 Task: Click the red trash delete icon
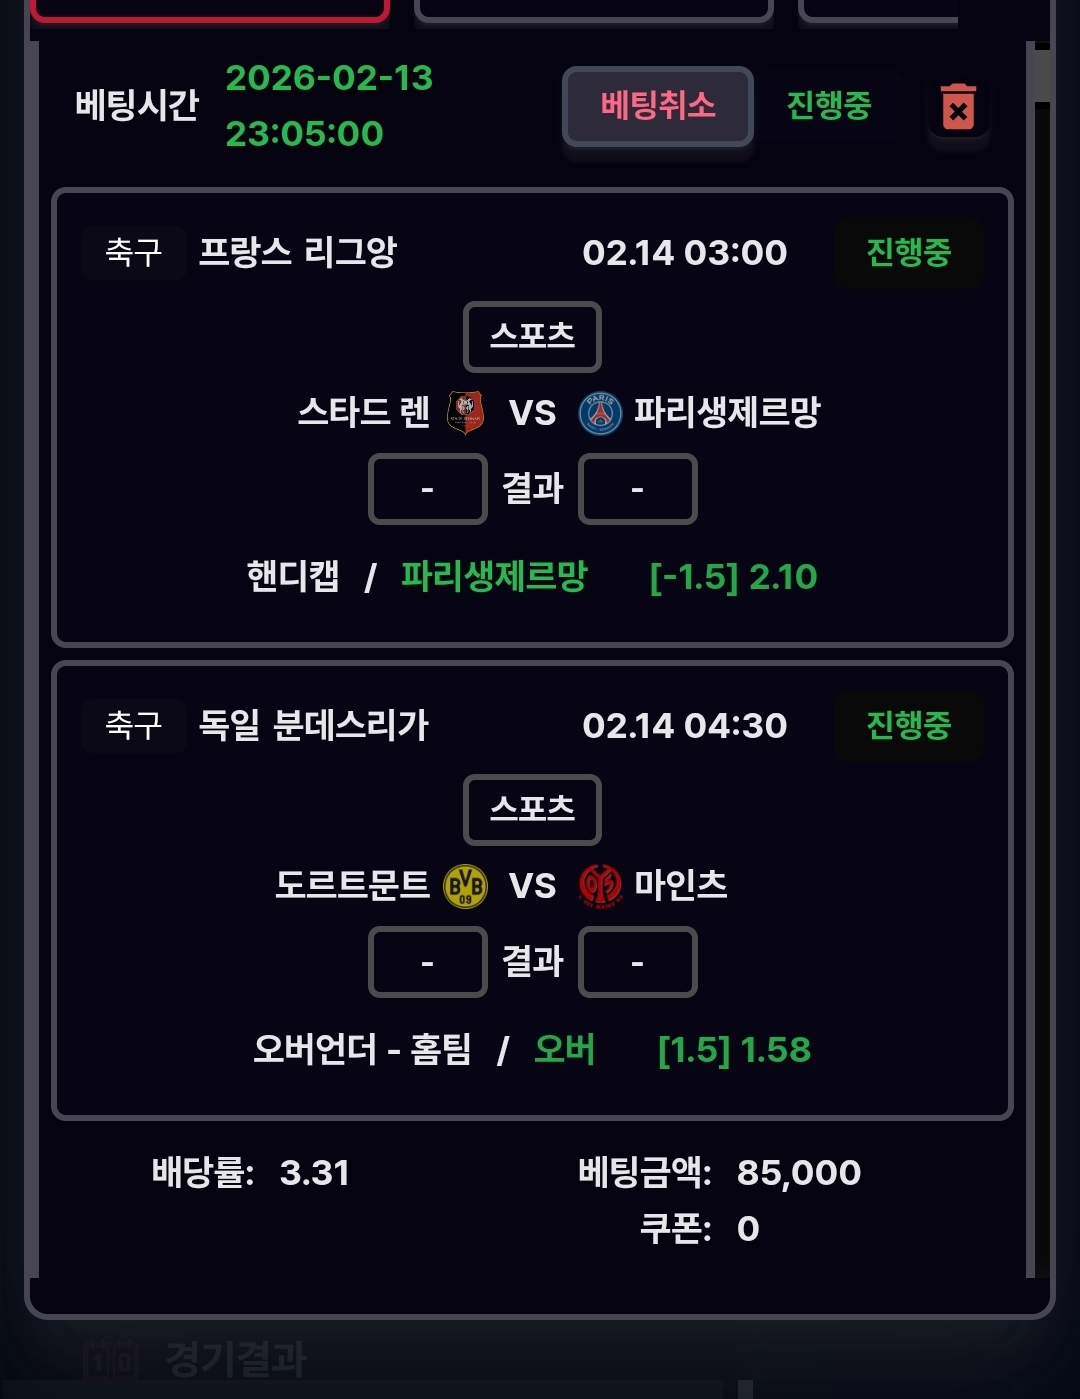(x=957, y=106)
